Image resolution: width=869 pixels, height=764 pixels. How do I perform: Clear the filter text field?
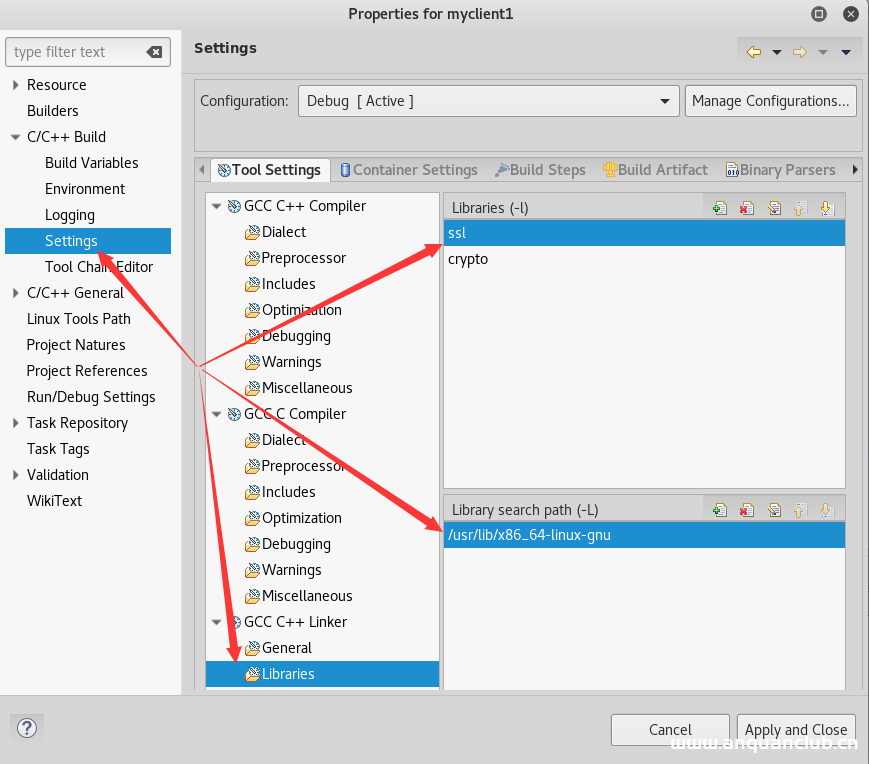point(153,51)
